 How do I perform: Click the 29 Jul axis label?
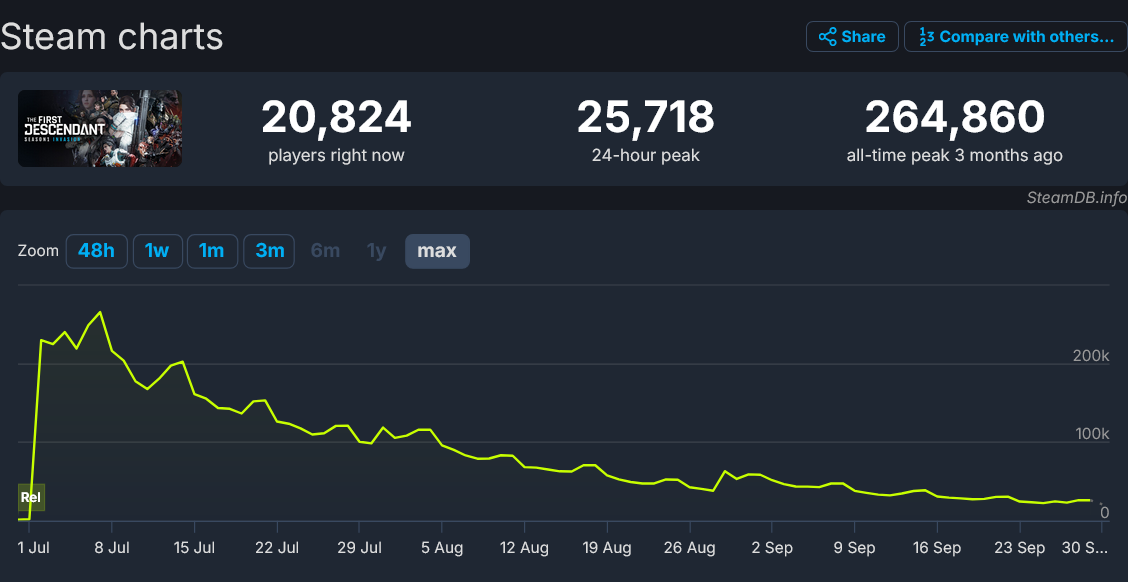(360, 548)
